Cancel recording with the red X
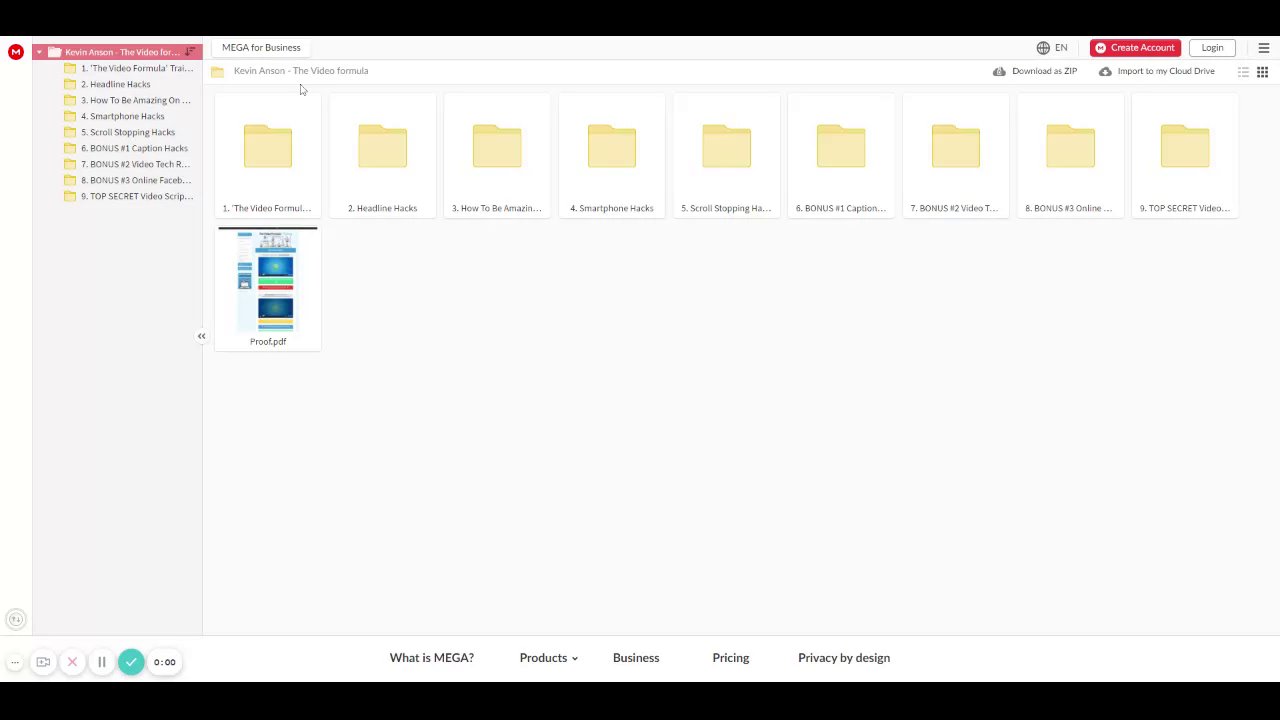Viewport: 1280px width, 720px height. [x=72, y=662]
